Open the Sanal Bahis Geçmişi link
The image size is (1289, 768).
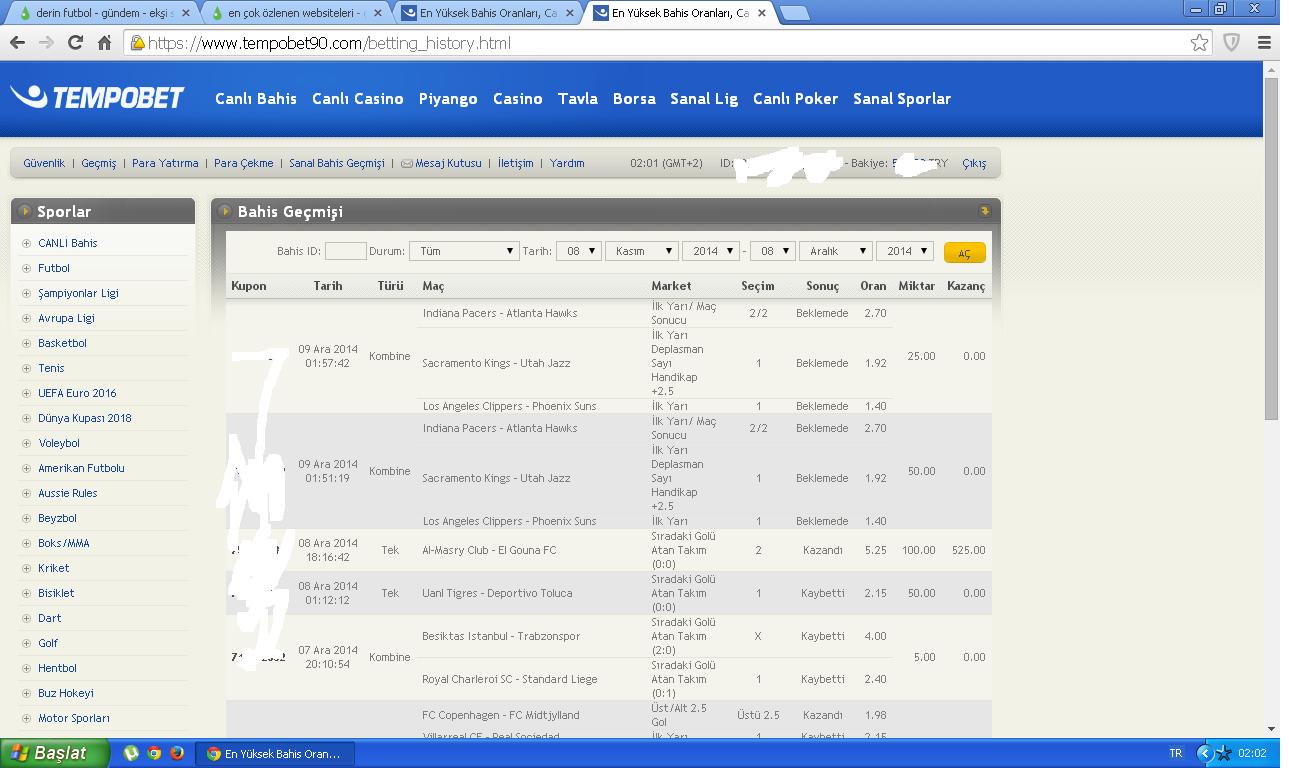(337, 163)
